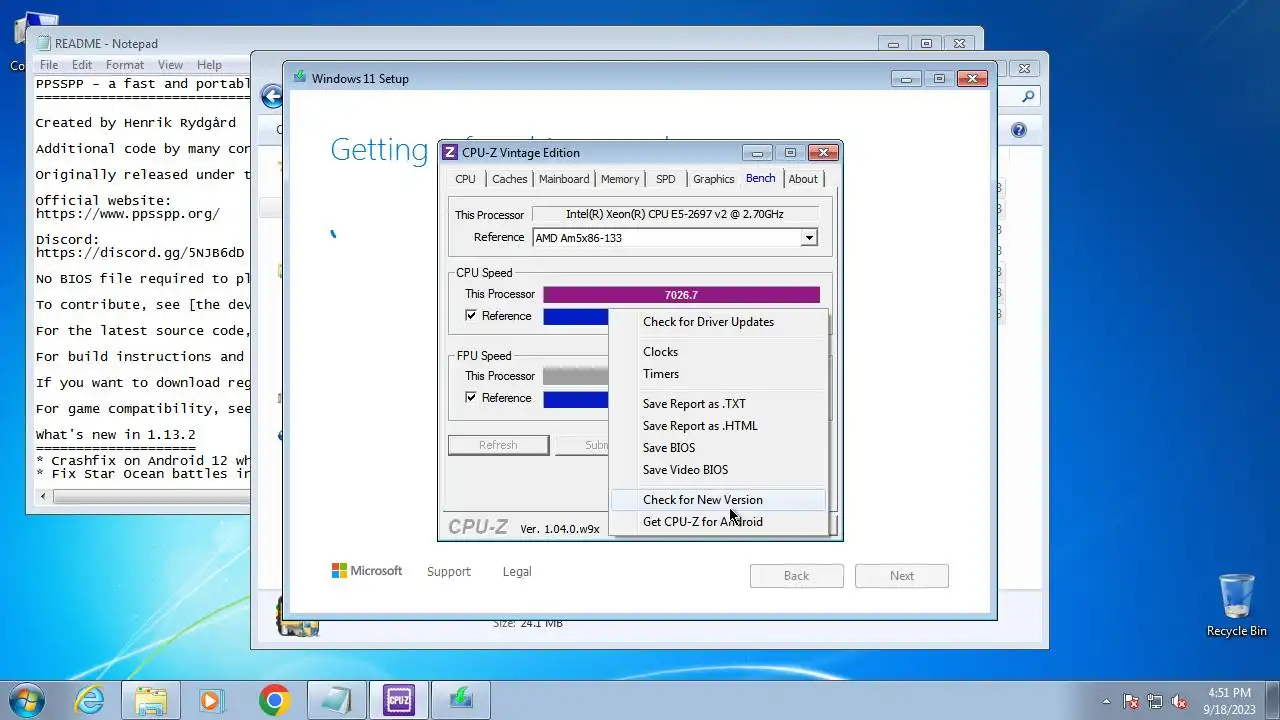This screenshot has width=1280, height=720.
Task: Click the "What's new in 1.13.2" line
Action: click(116, 435)
